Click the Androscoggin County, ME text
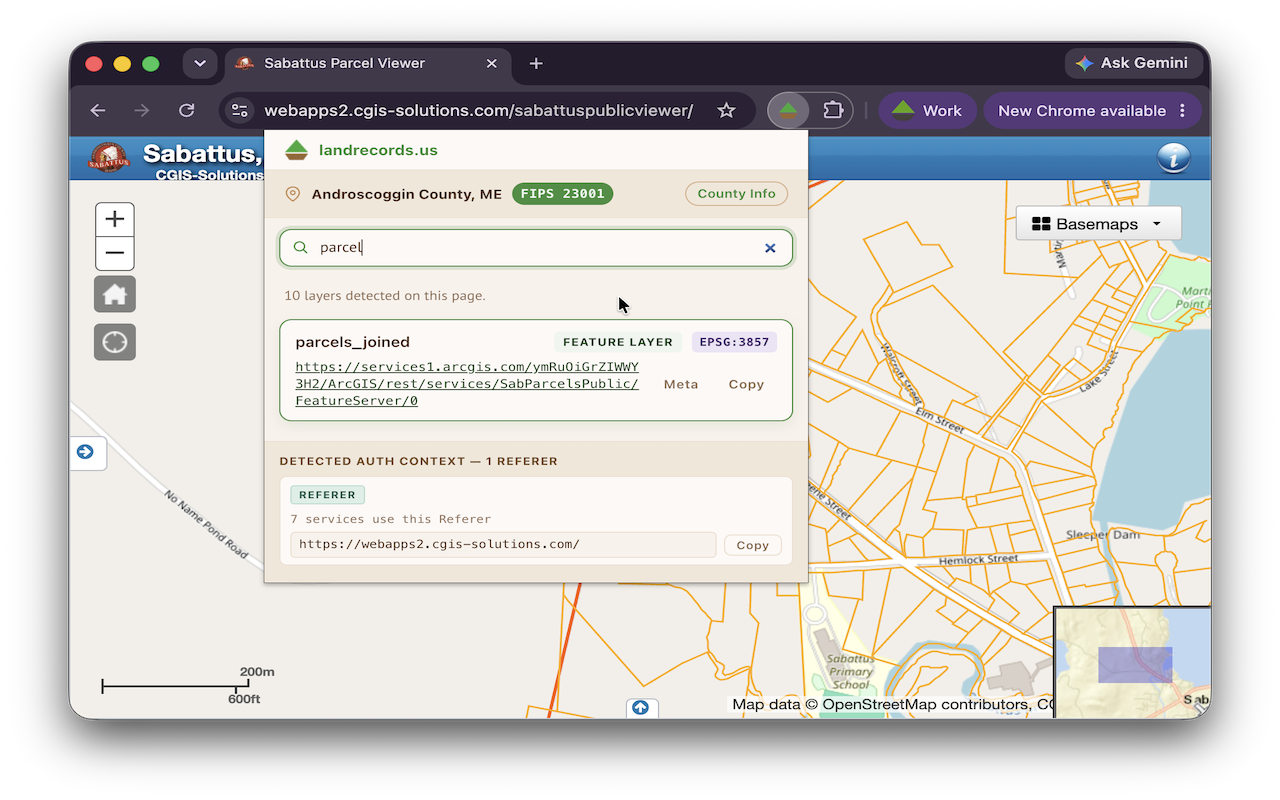Viewport: 1280px width, 800px height. (407, 194)
